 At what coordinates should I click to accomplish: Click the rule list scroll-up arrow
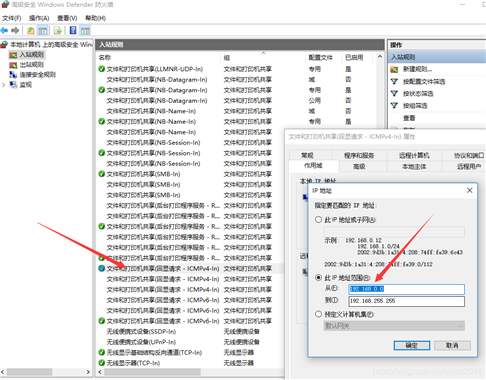pyautogui.click(x=380, y=57)
